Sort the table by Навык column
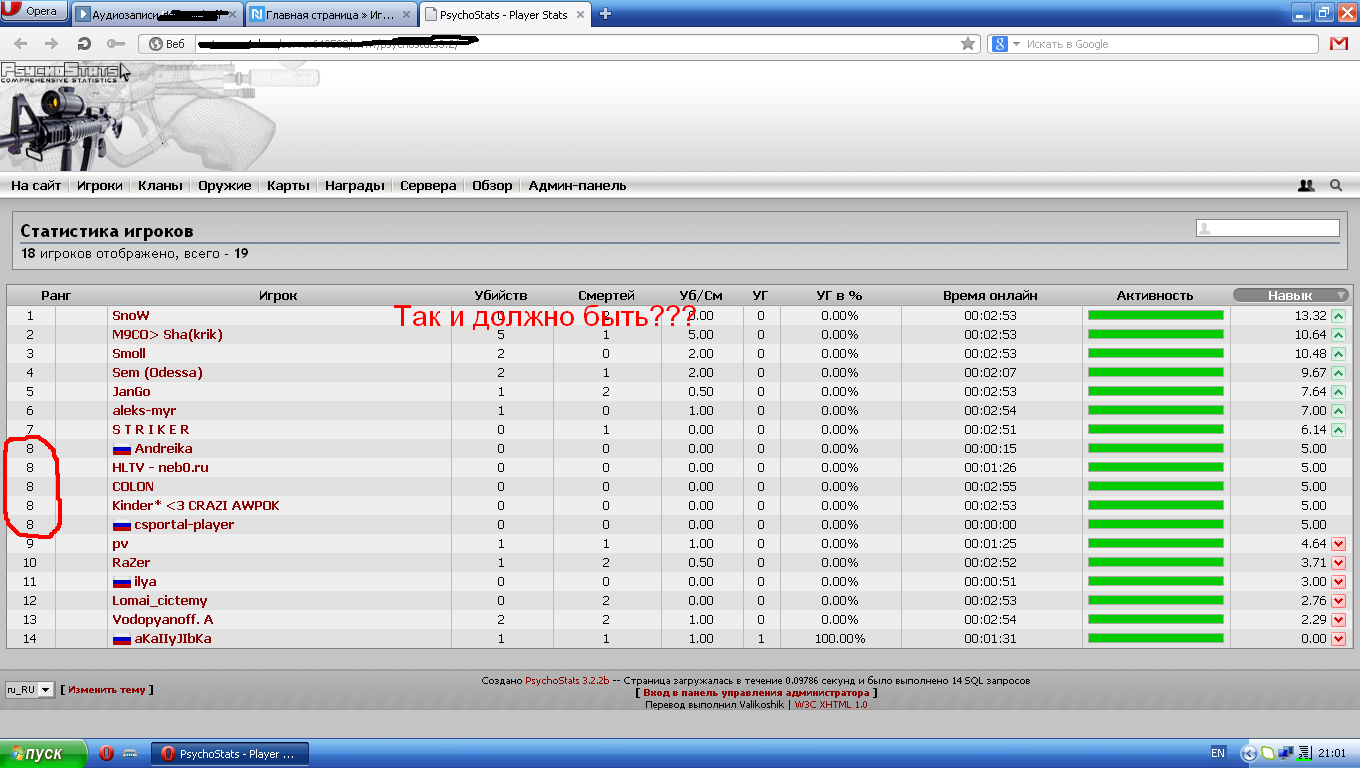The image size is (1360, 768). coord(1290,295)
